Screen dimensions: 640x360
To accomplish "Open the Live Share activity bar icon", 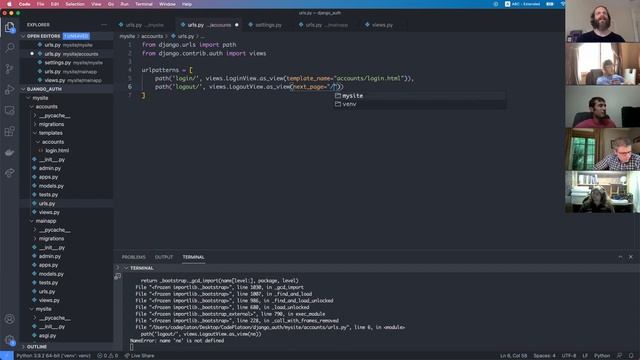I will (9, 173).
